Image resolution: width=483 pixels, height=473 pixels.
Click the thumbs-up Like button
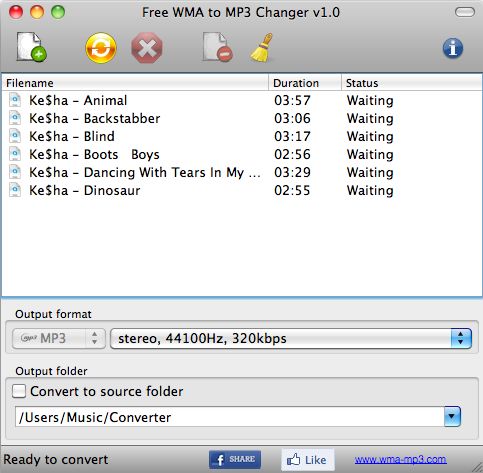[307, 460]
